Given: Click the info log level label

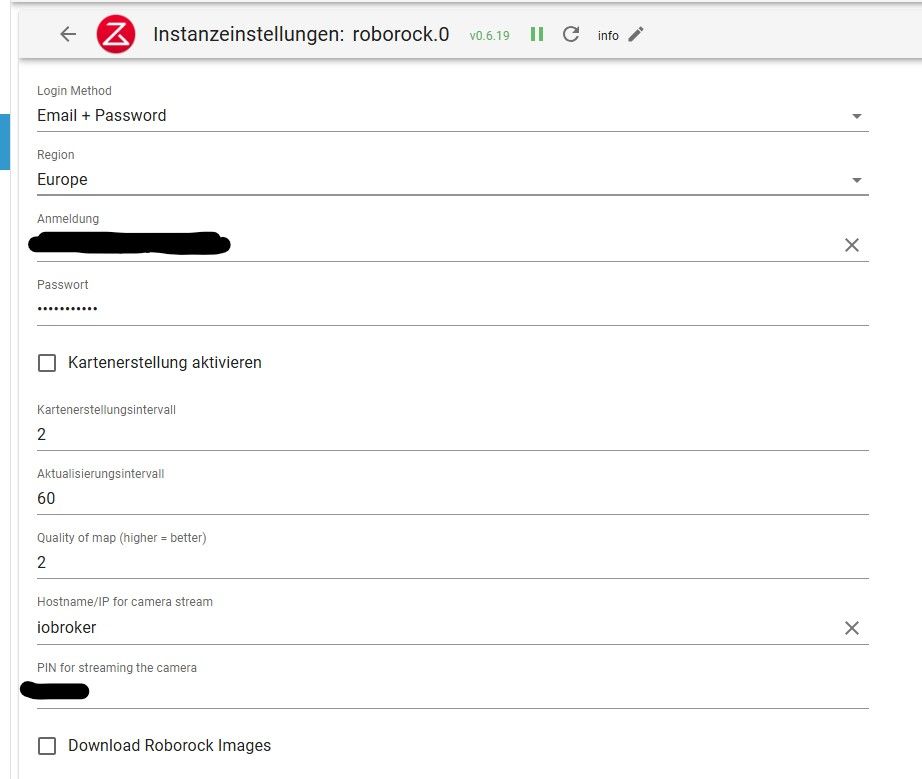Looking at the screenshot, I should [x=608, y=35].
